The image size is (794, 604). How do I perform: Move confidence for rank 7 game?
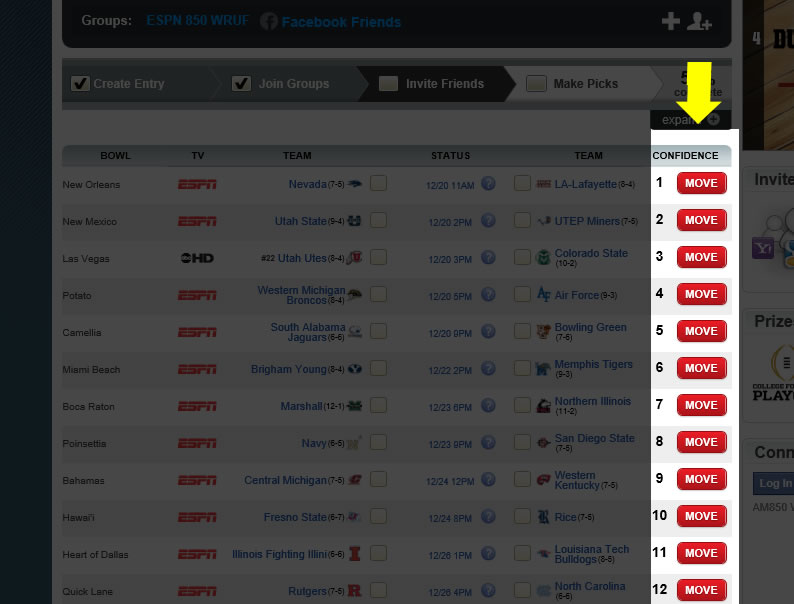701,405
